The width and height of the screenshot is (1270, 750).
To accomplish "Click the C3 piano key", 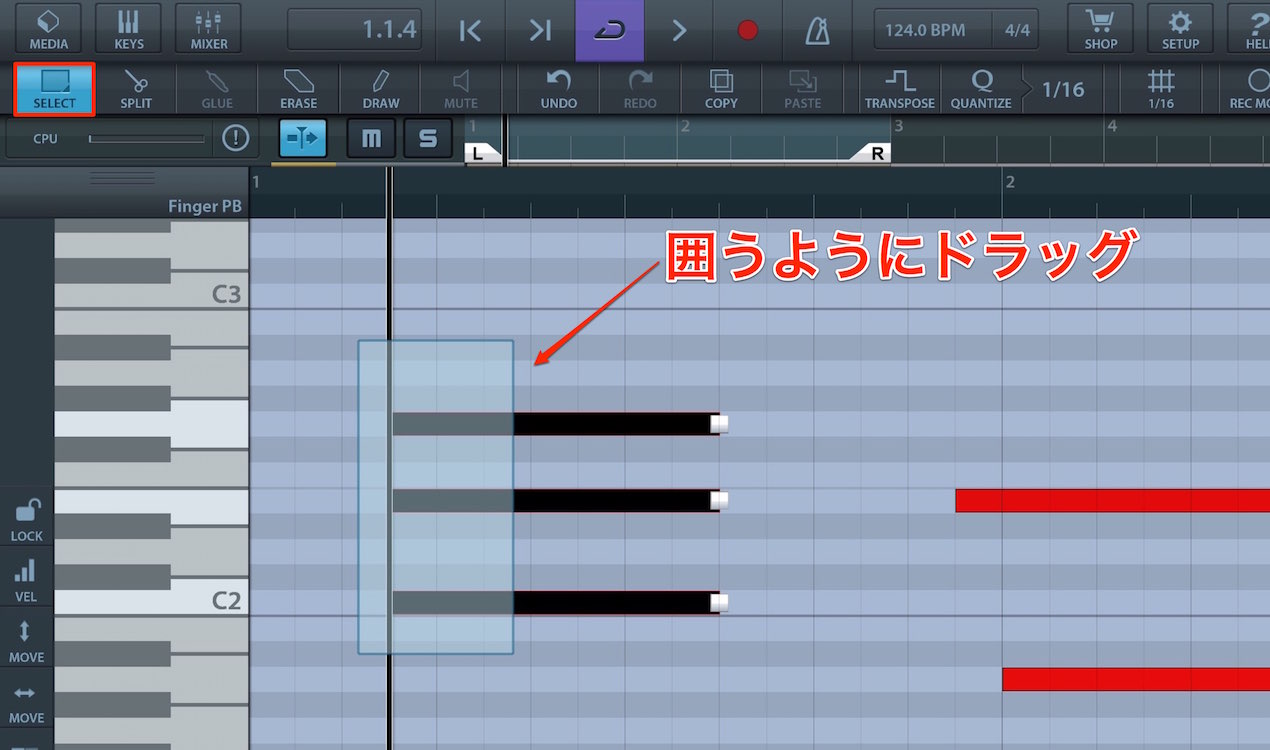I will 151,295.
